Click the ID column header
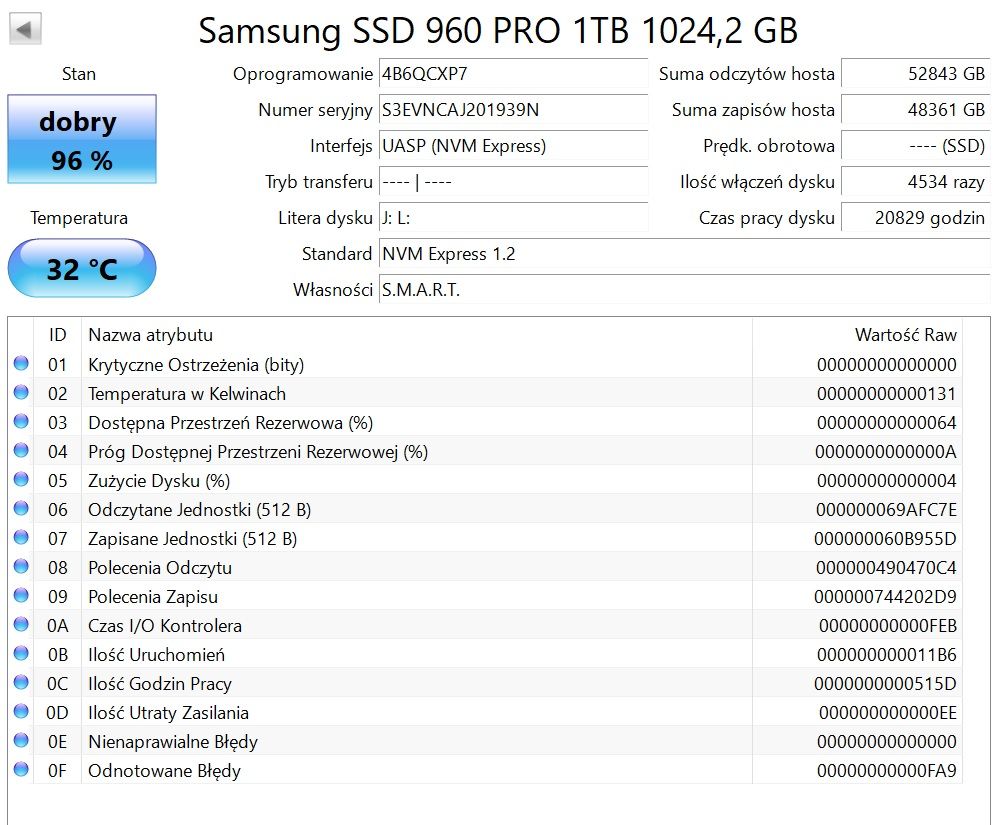 point(57,335)
